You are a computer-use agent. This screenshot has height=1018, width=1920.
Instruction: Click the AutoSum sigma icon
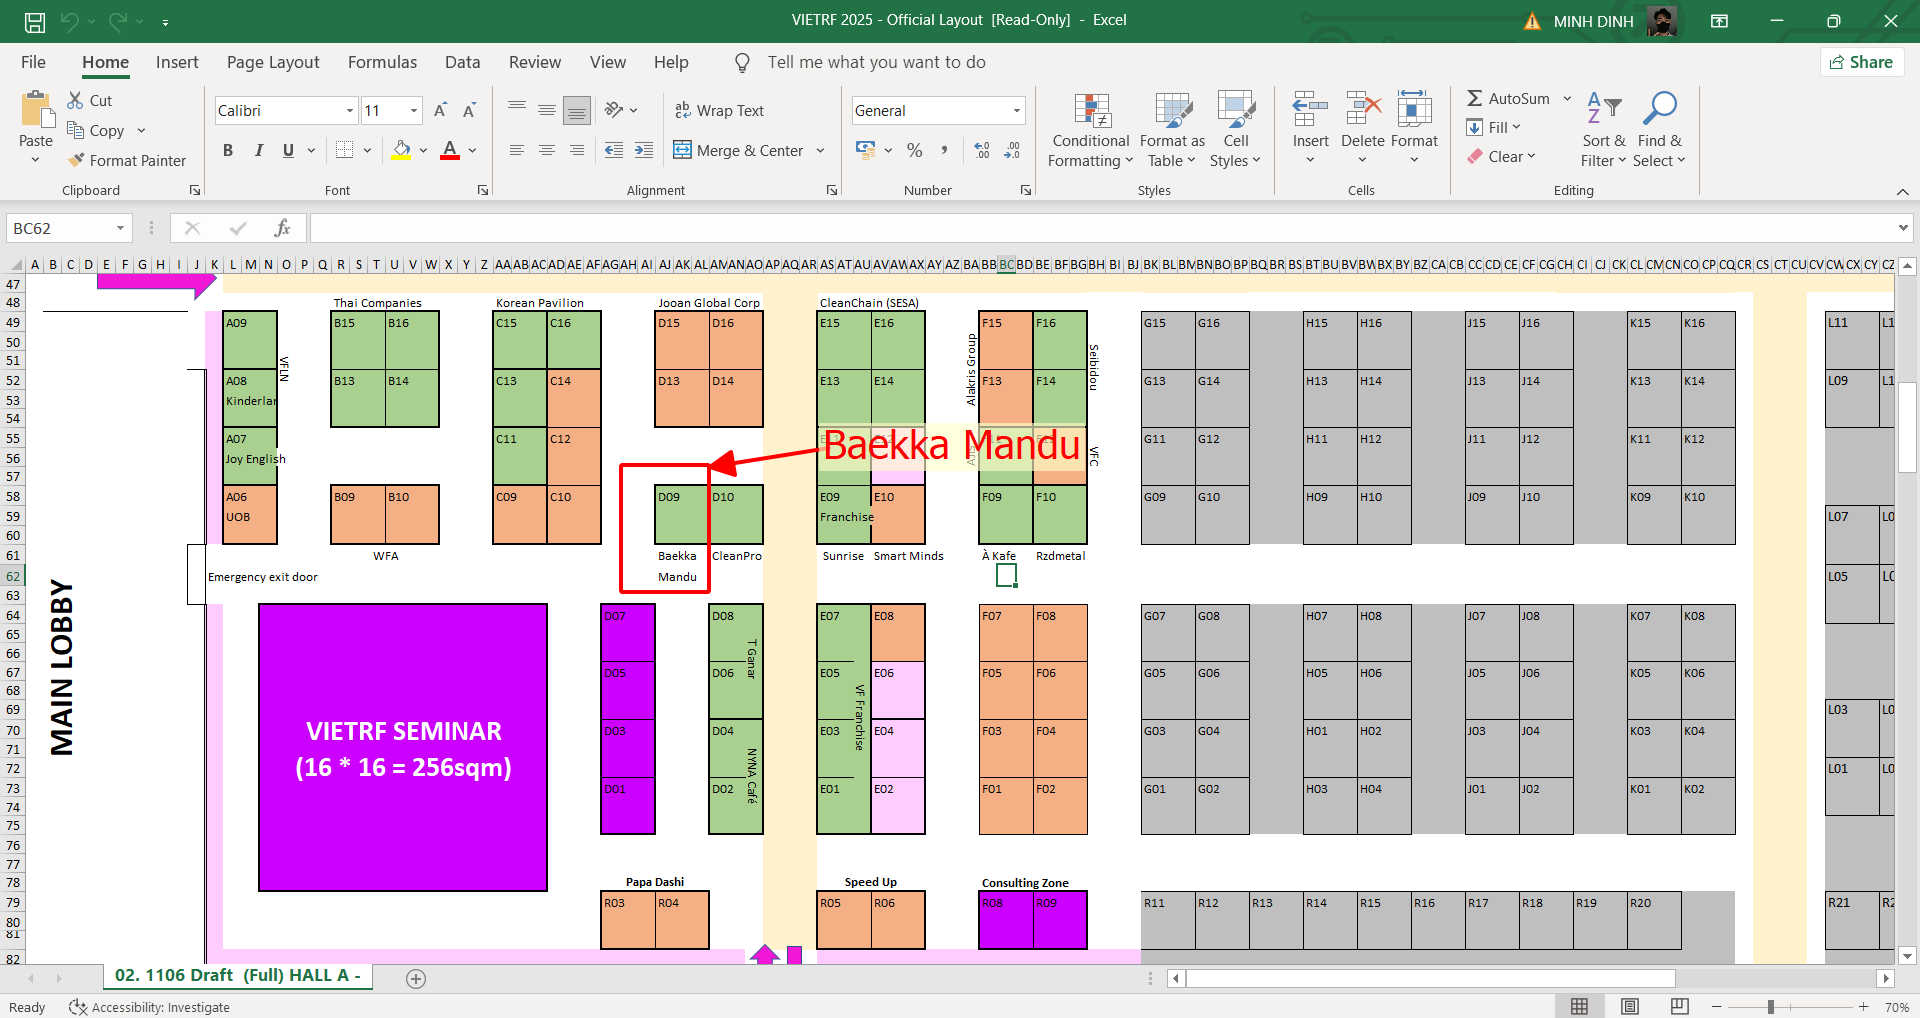point(1474,98)
